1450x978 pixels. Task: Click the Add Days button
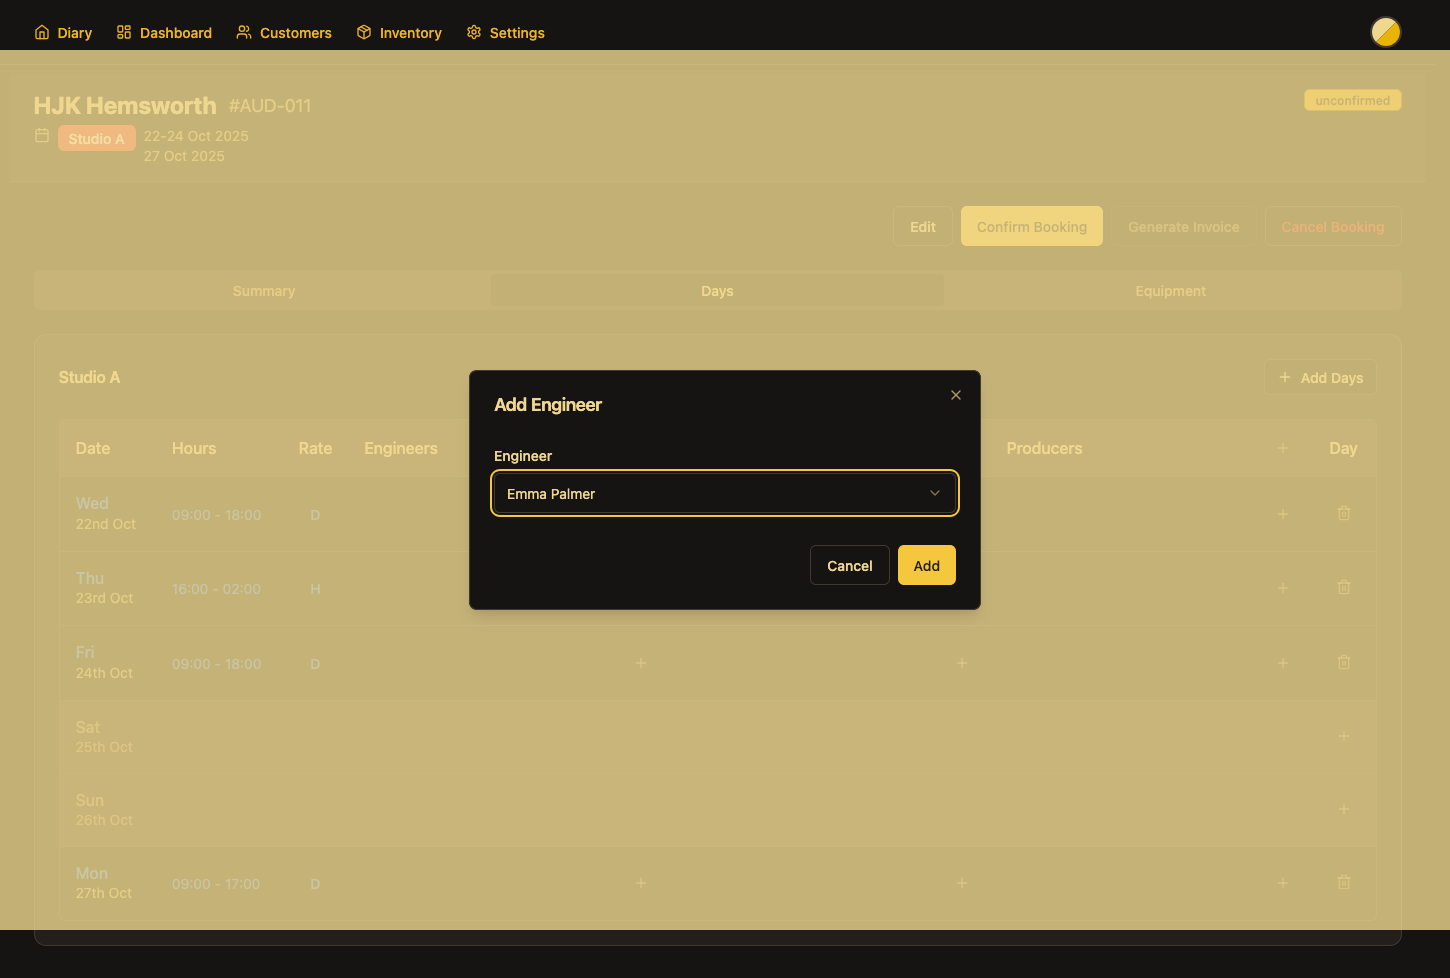tap(1320, 377)
